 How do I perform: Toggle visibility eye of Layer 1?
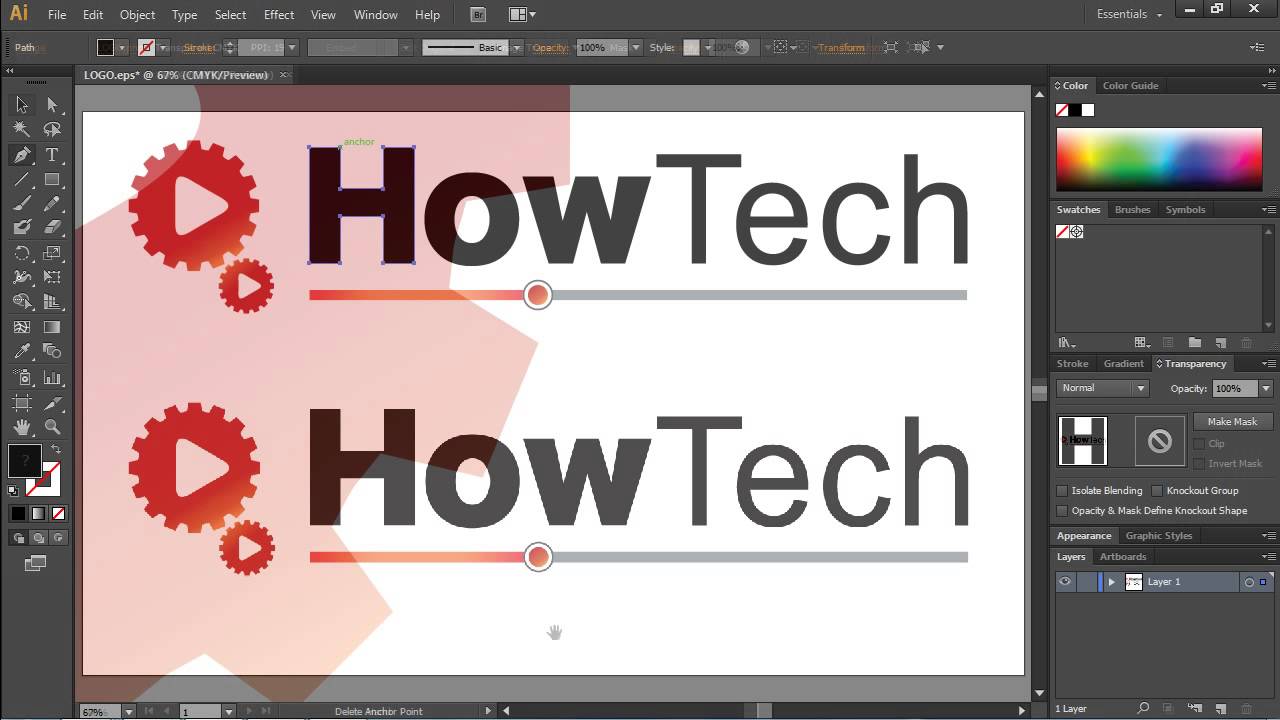(x=1065, y=582)
